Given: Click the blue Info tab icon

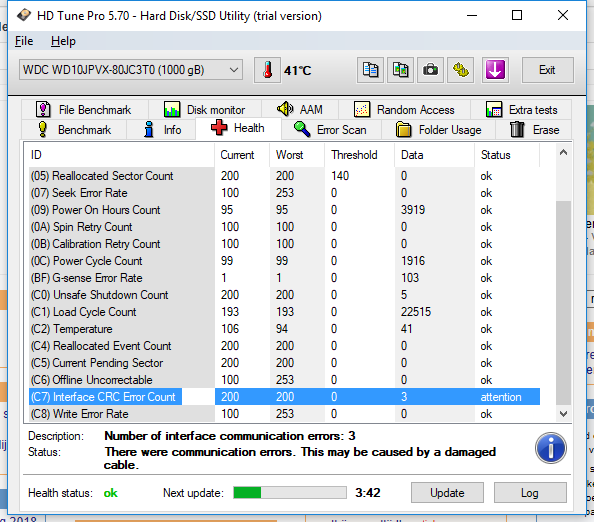Looking at the screenshot, I should coord(149,130).
